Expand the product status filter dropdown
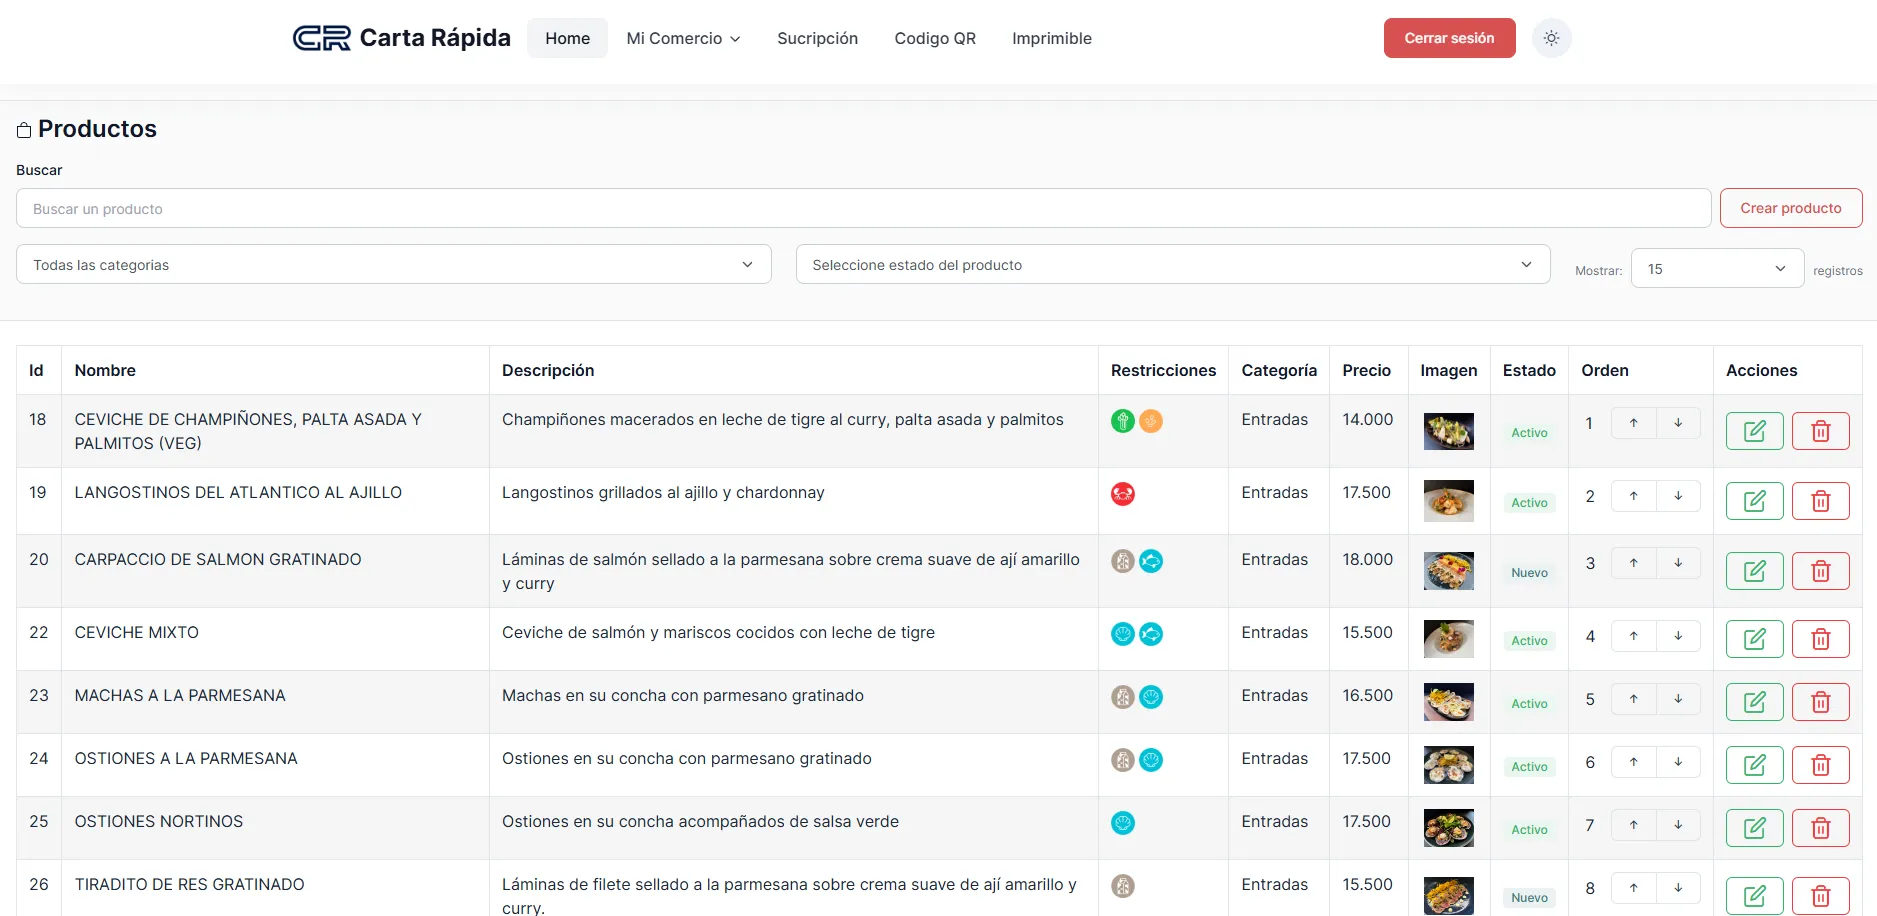The height and width of the screenshot is (916, 1877). tap(1172, 265)
